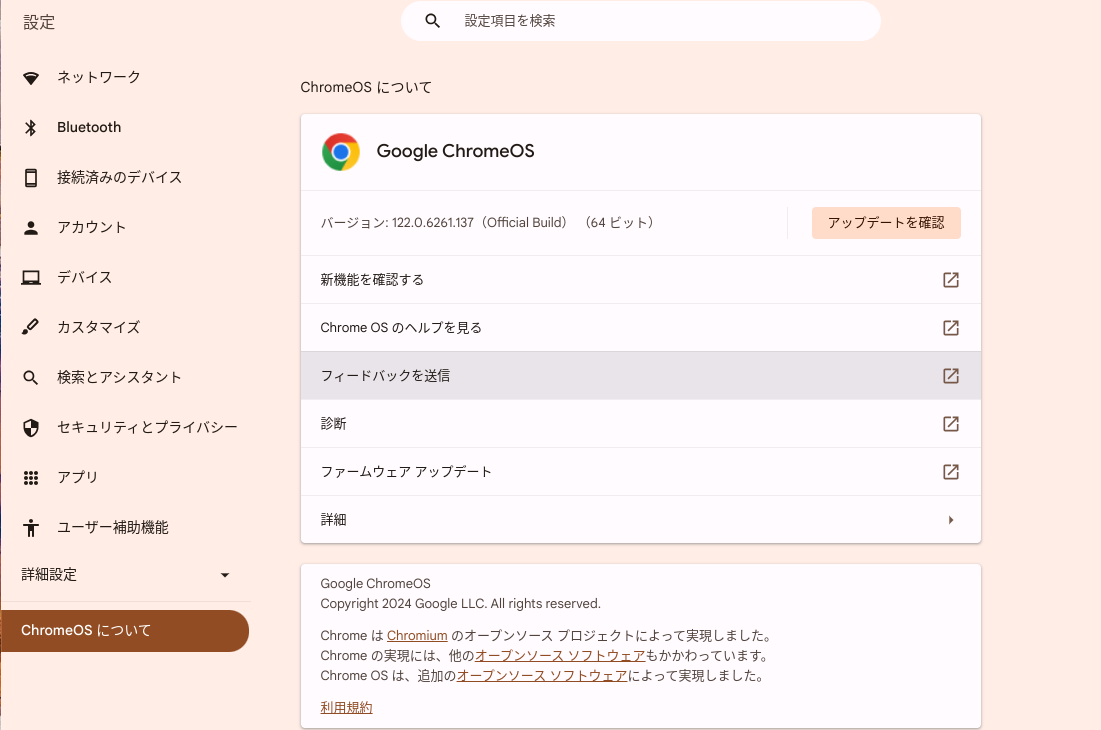Click the Wi-Fi network icon in sidebar
Image resolution: width=1101 pixels, height=730 pixels.
click(31, 78)
